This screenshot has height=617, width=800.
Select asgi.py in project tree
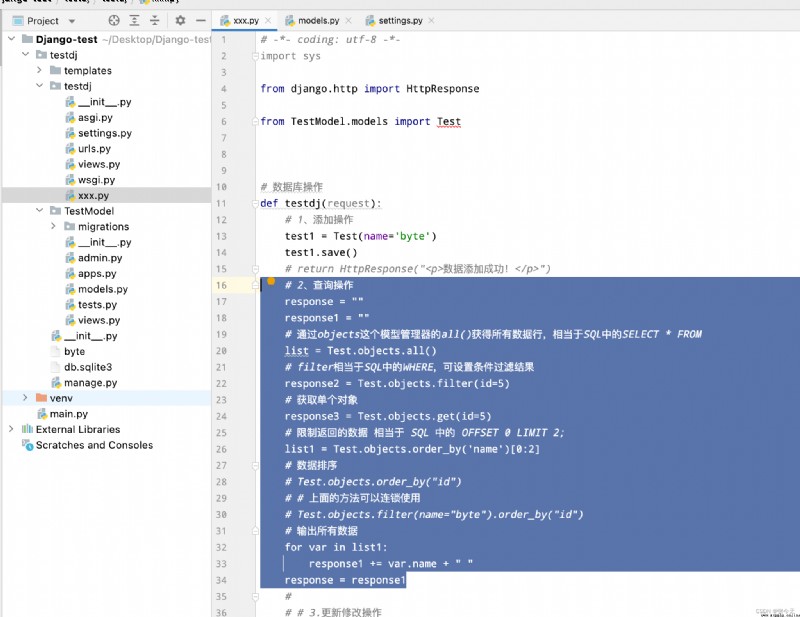[95, 117]
